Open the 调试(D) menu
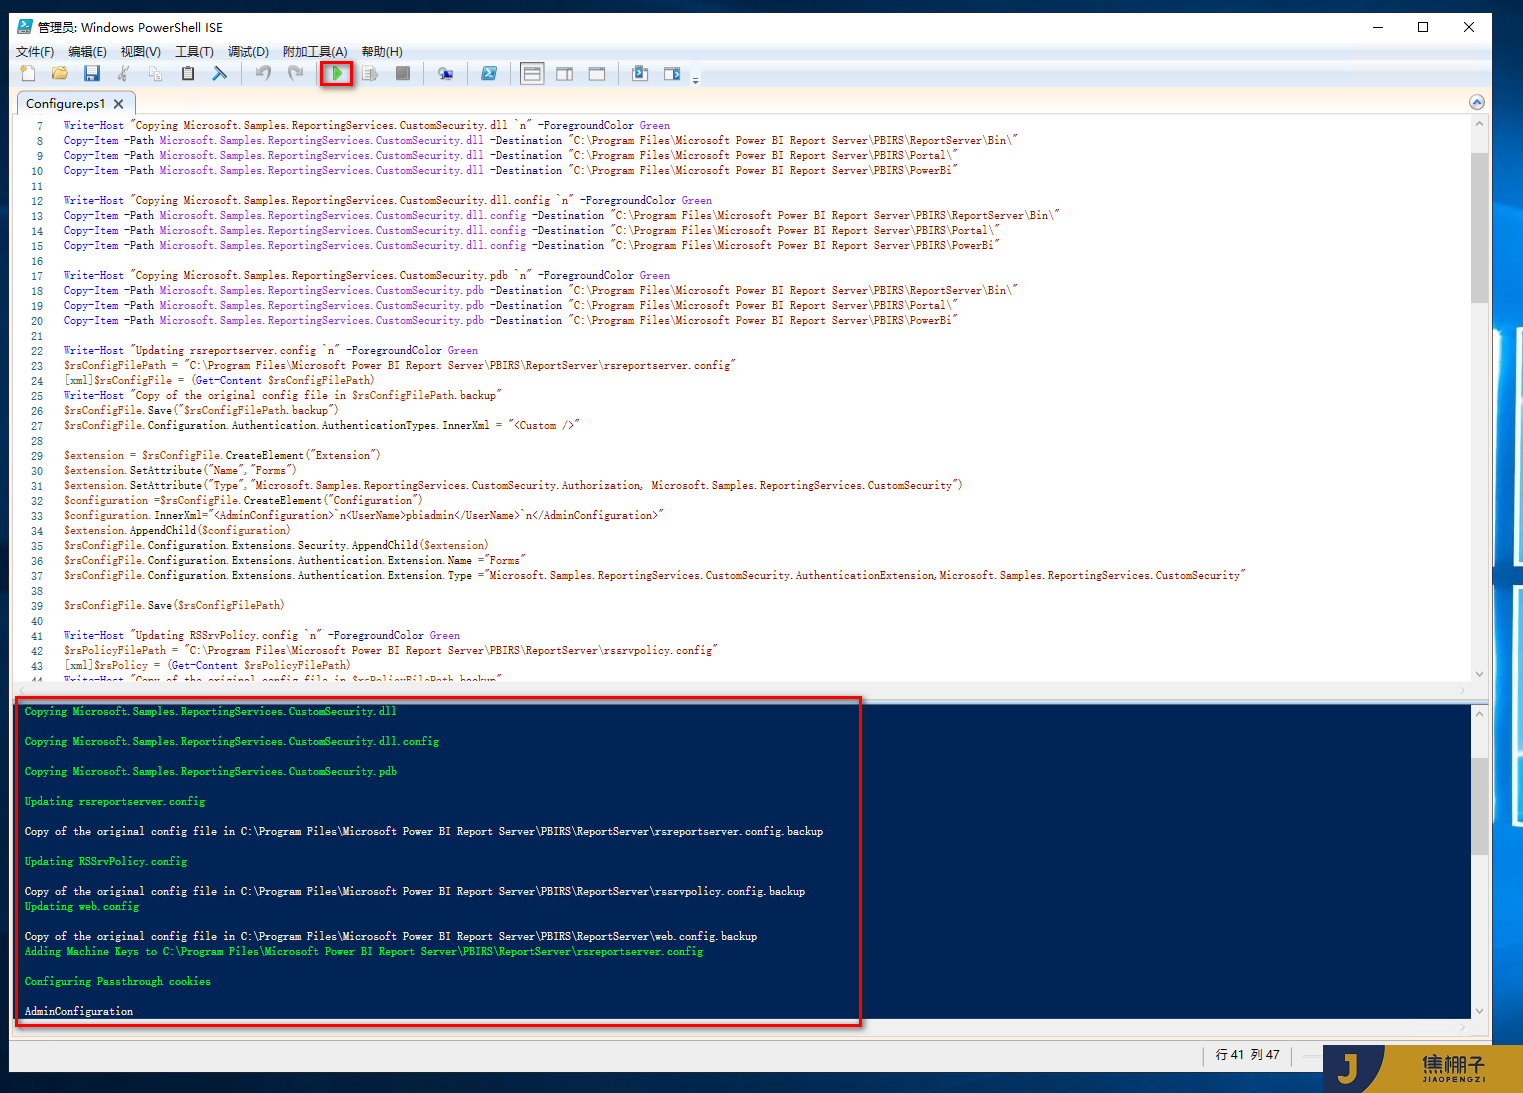This screenshot has height=1093, width=1523. pos(248,52)
